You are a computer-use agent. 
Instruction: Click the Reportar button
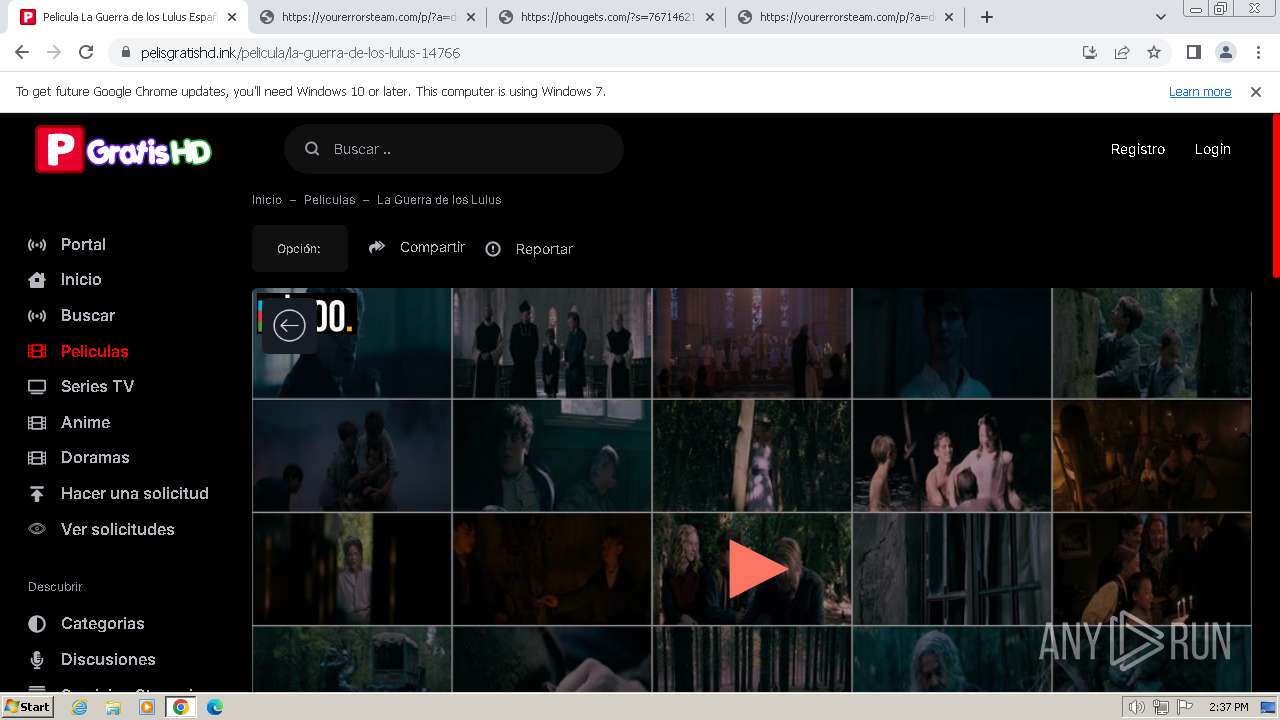pos(529,249)
